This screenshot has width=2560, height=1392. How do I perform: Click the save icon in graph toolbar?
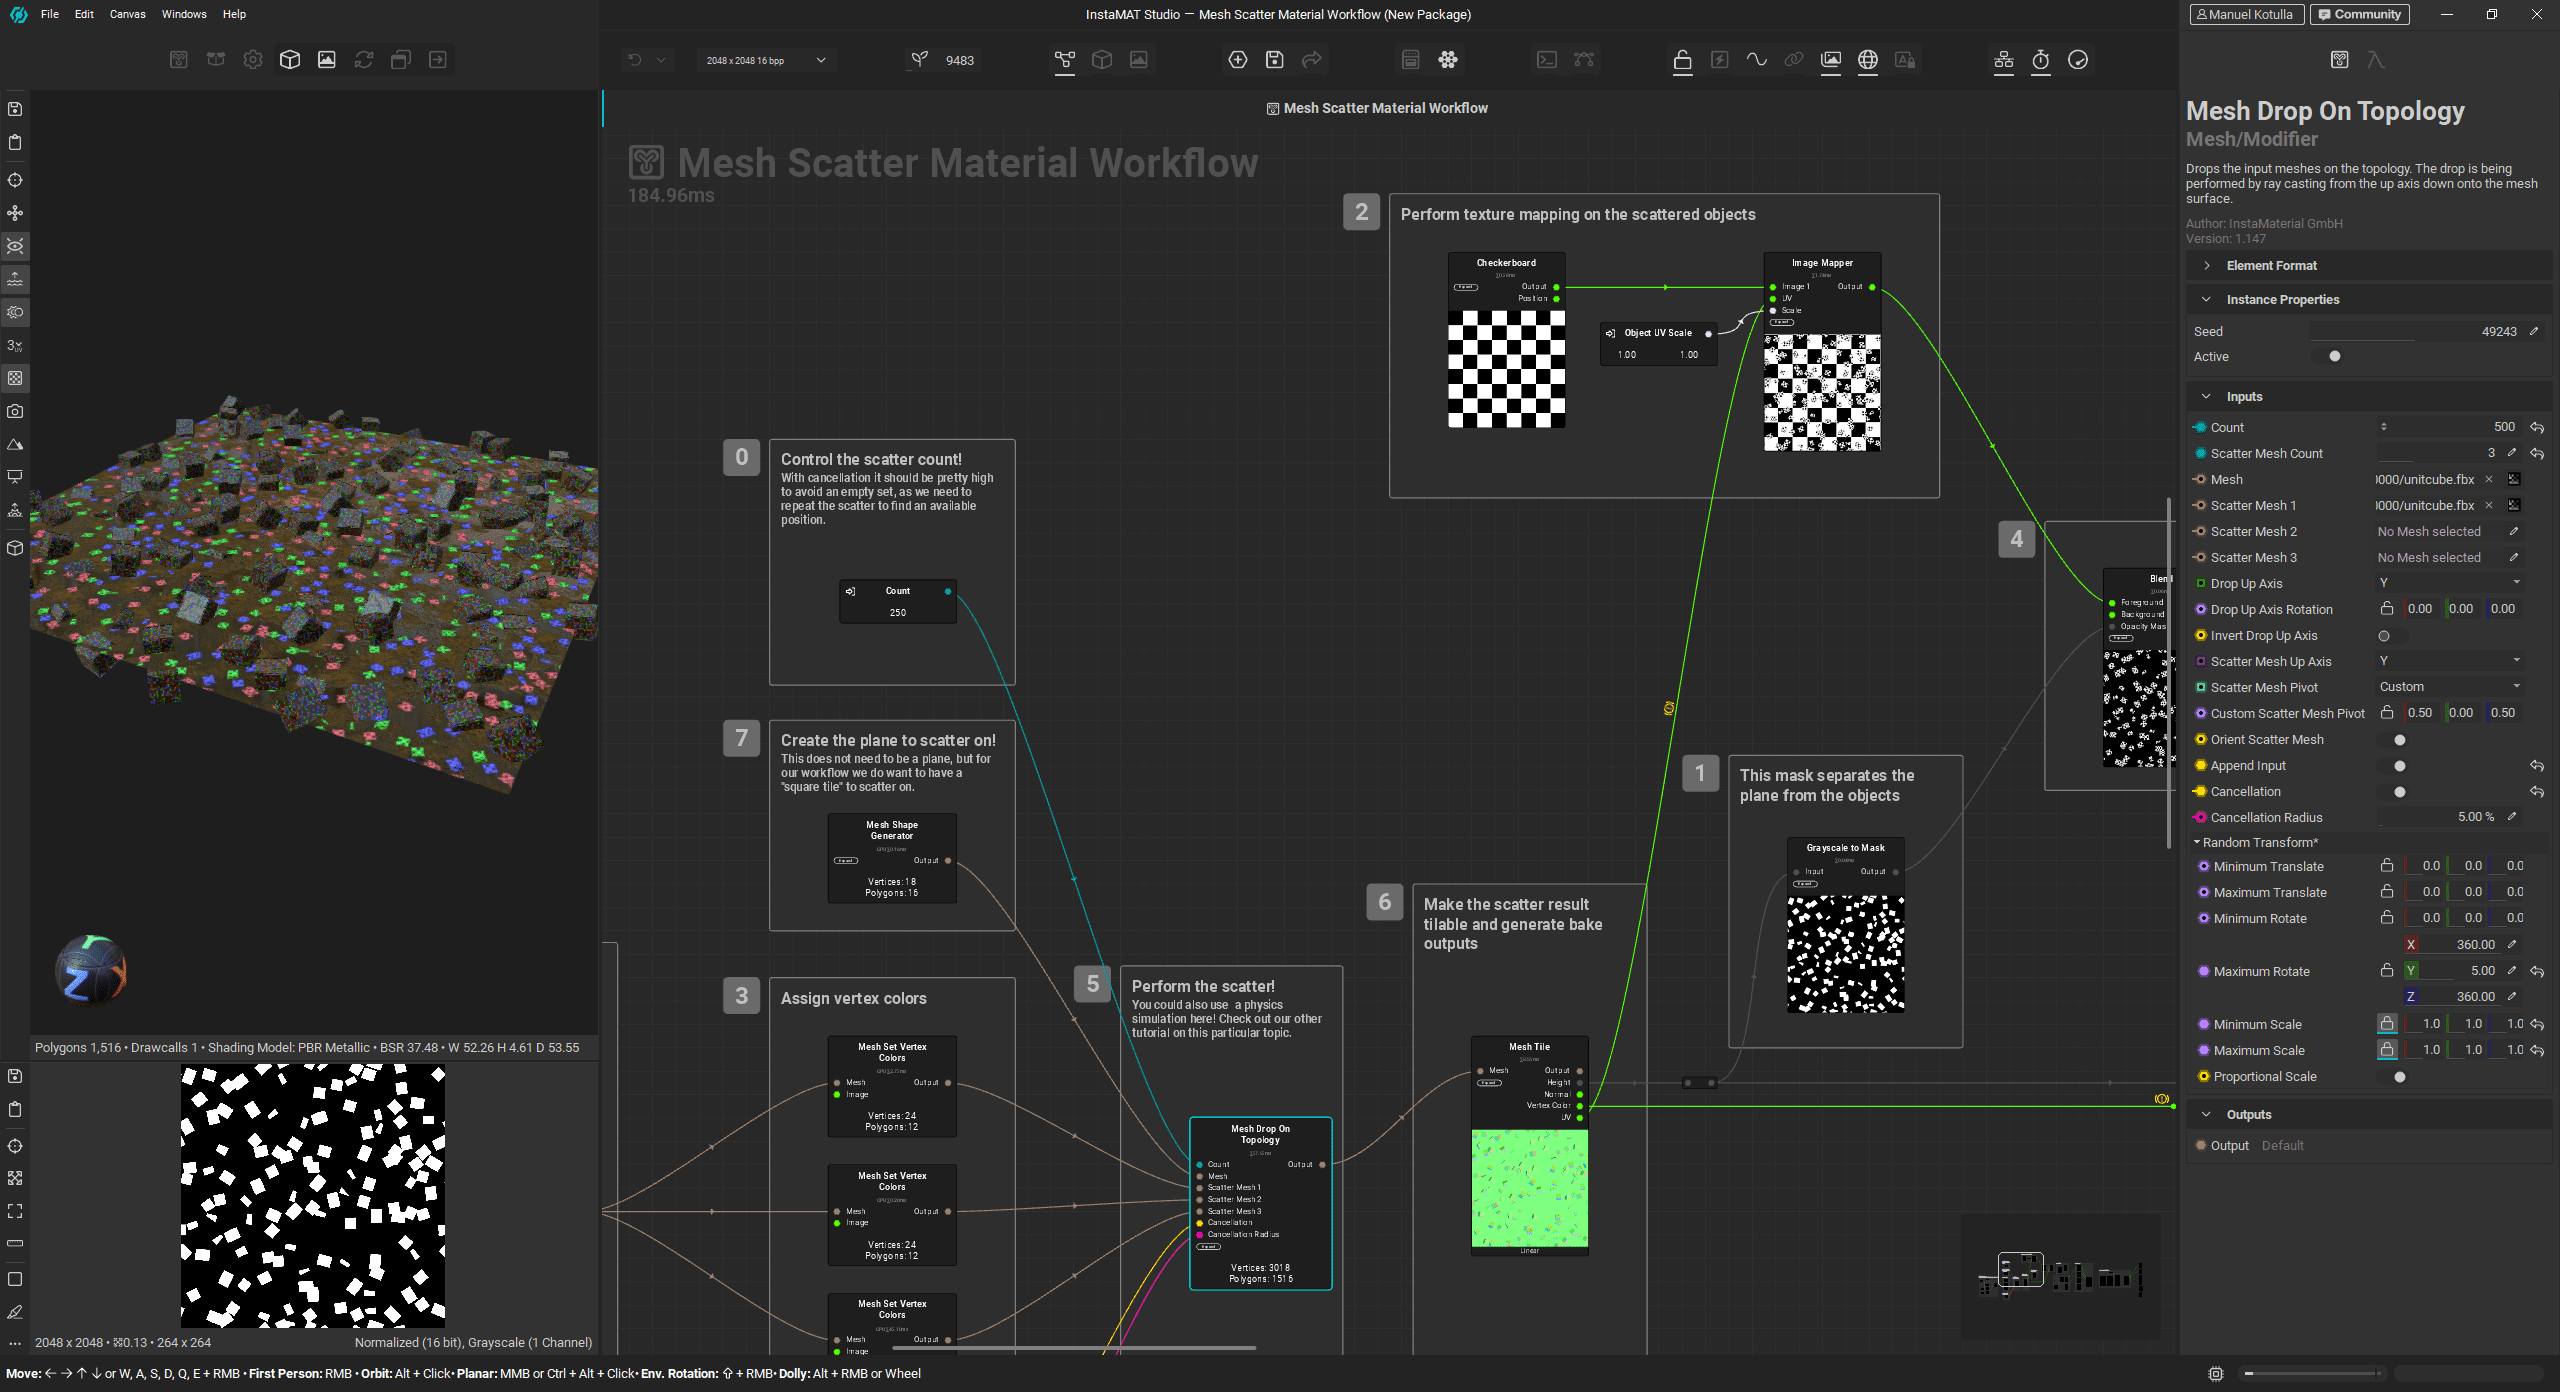[1275, 60]
